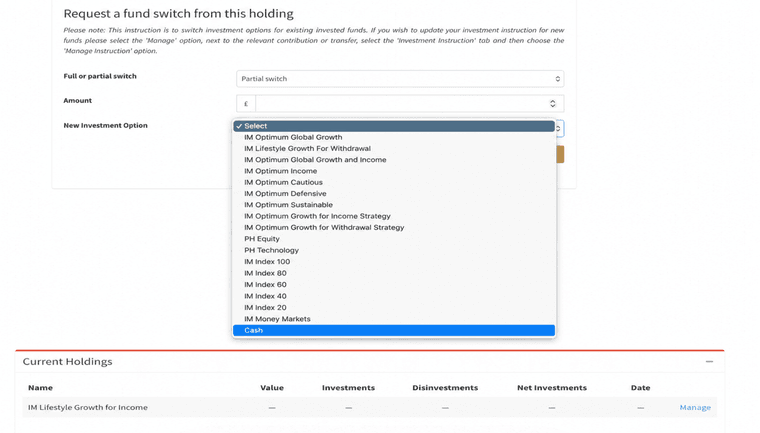Choose IM Optimum Cautious option
The image size is (760, 433).
(283, 182)
